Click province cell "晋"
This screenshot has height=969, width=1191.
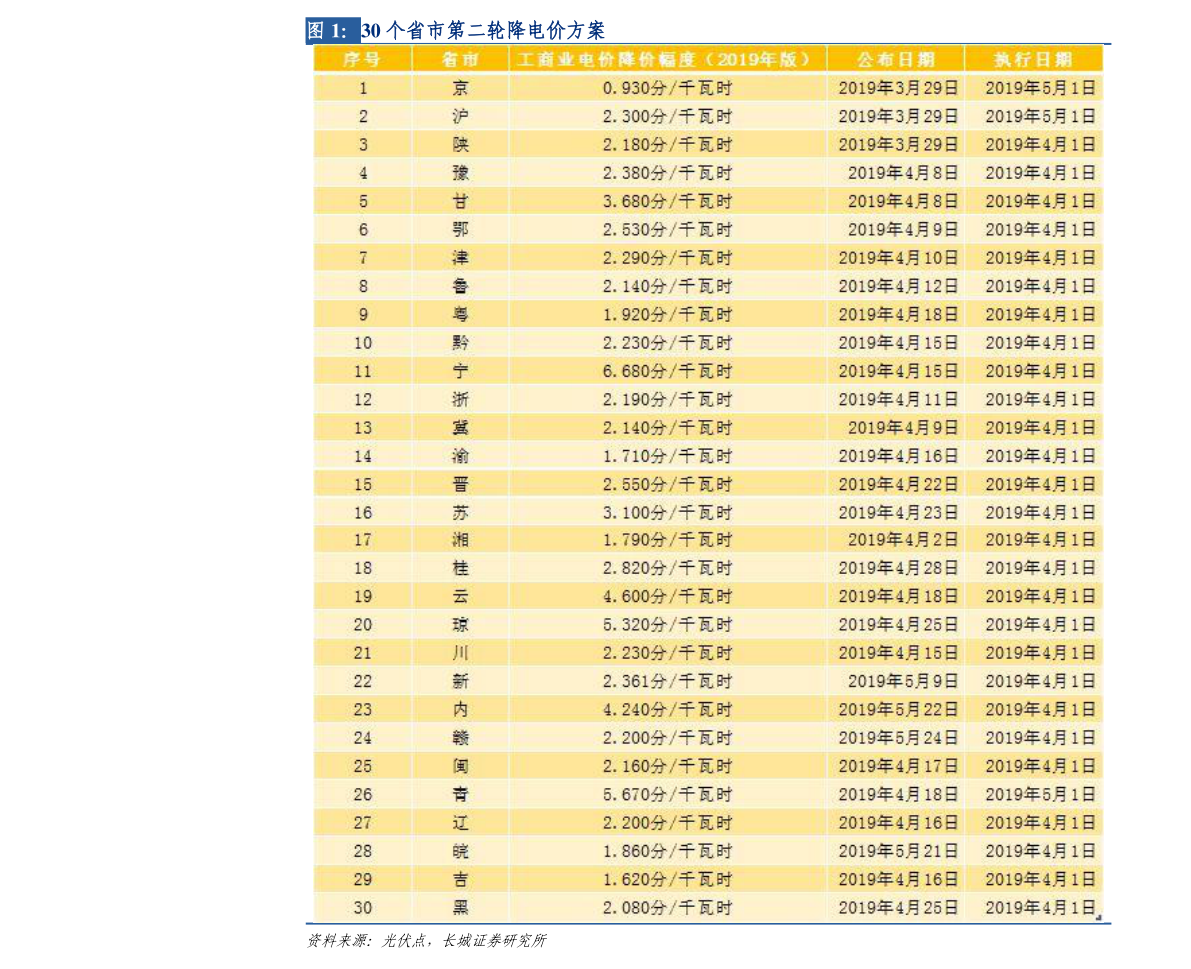[x=460, y=484]
